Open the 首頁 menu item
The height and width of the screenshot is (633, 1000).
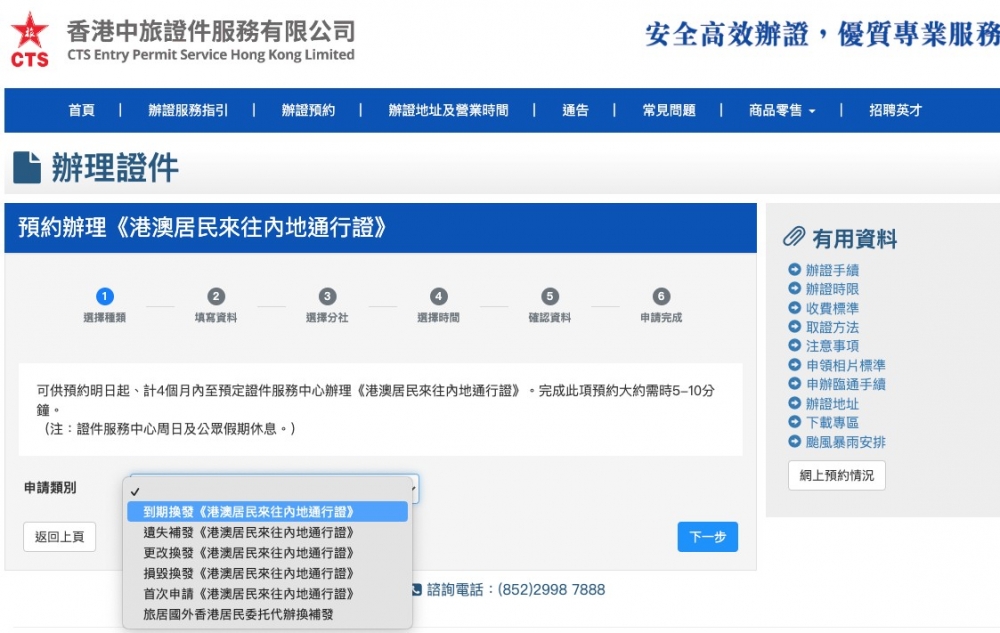81,111
